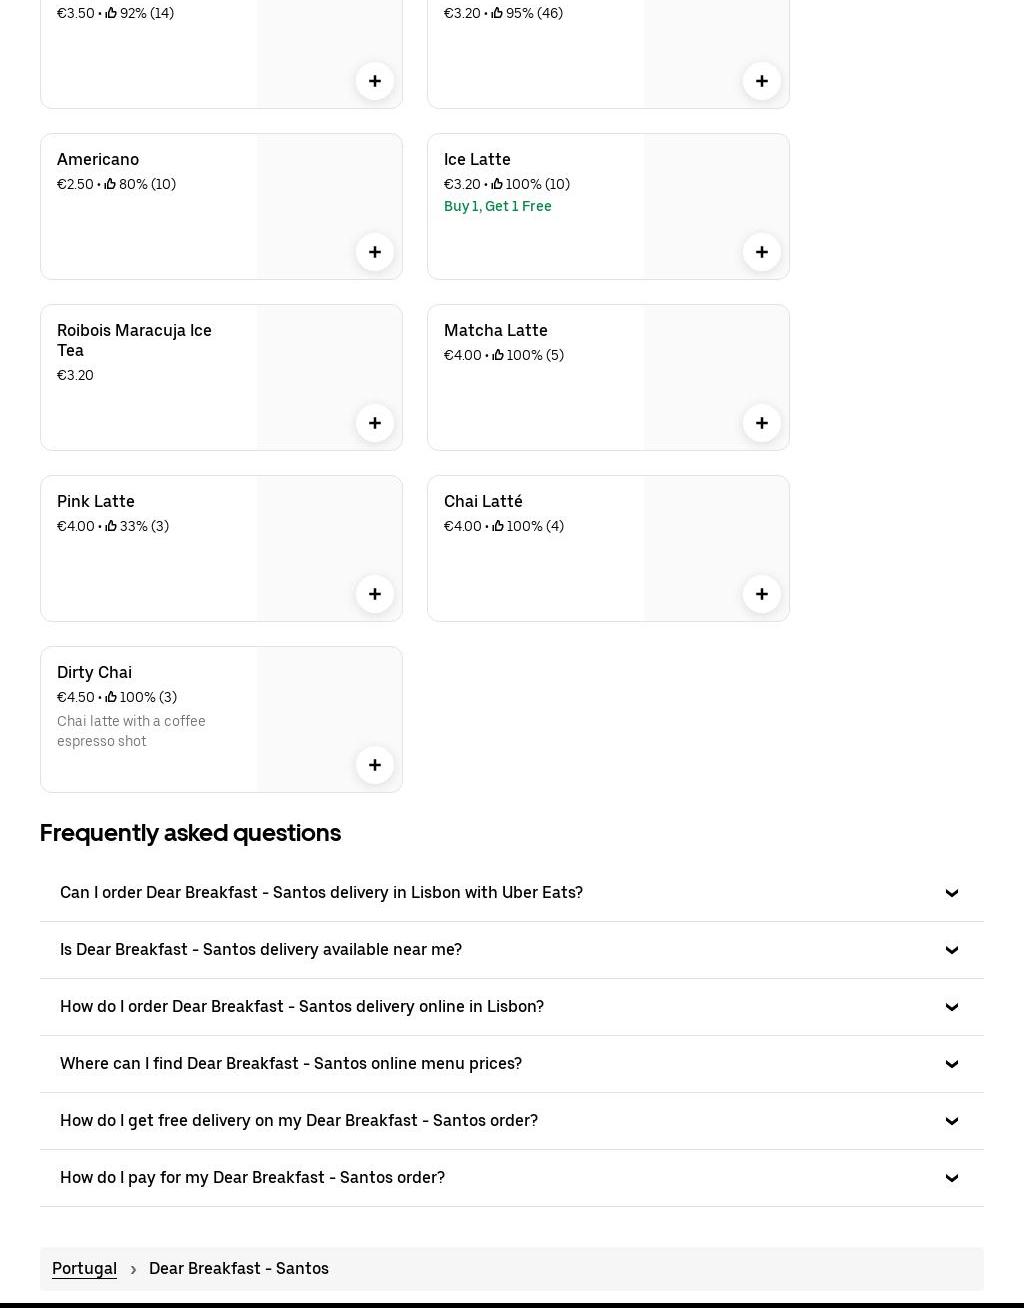
Task: Add Roibois Maracuja Ice Tea to cart
Action: tap(375, 423)
